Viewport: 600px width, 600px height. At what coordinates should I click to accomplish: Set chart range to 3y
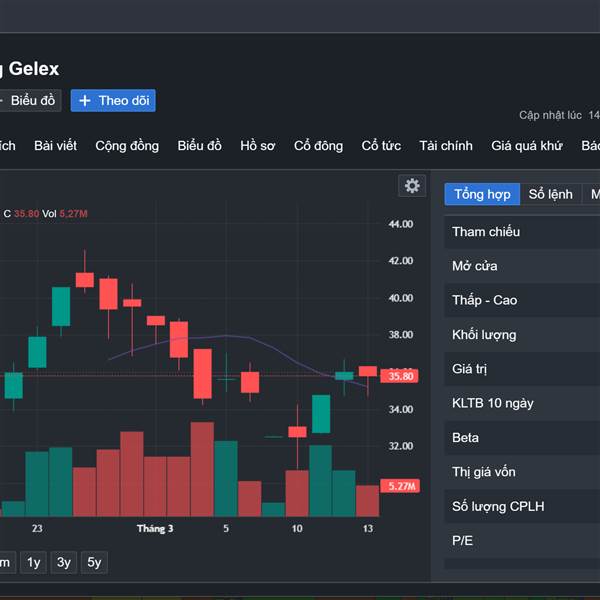coord(64,563)
